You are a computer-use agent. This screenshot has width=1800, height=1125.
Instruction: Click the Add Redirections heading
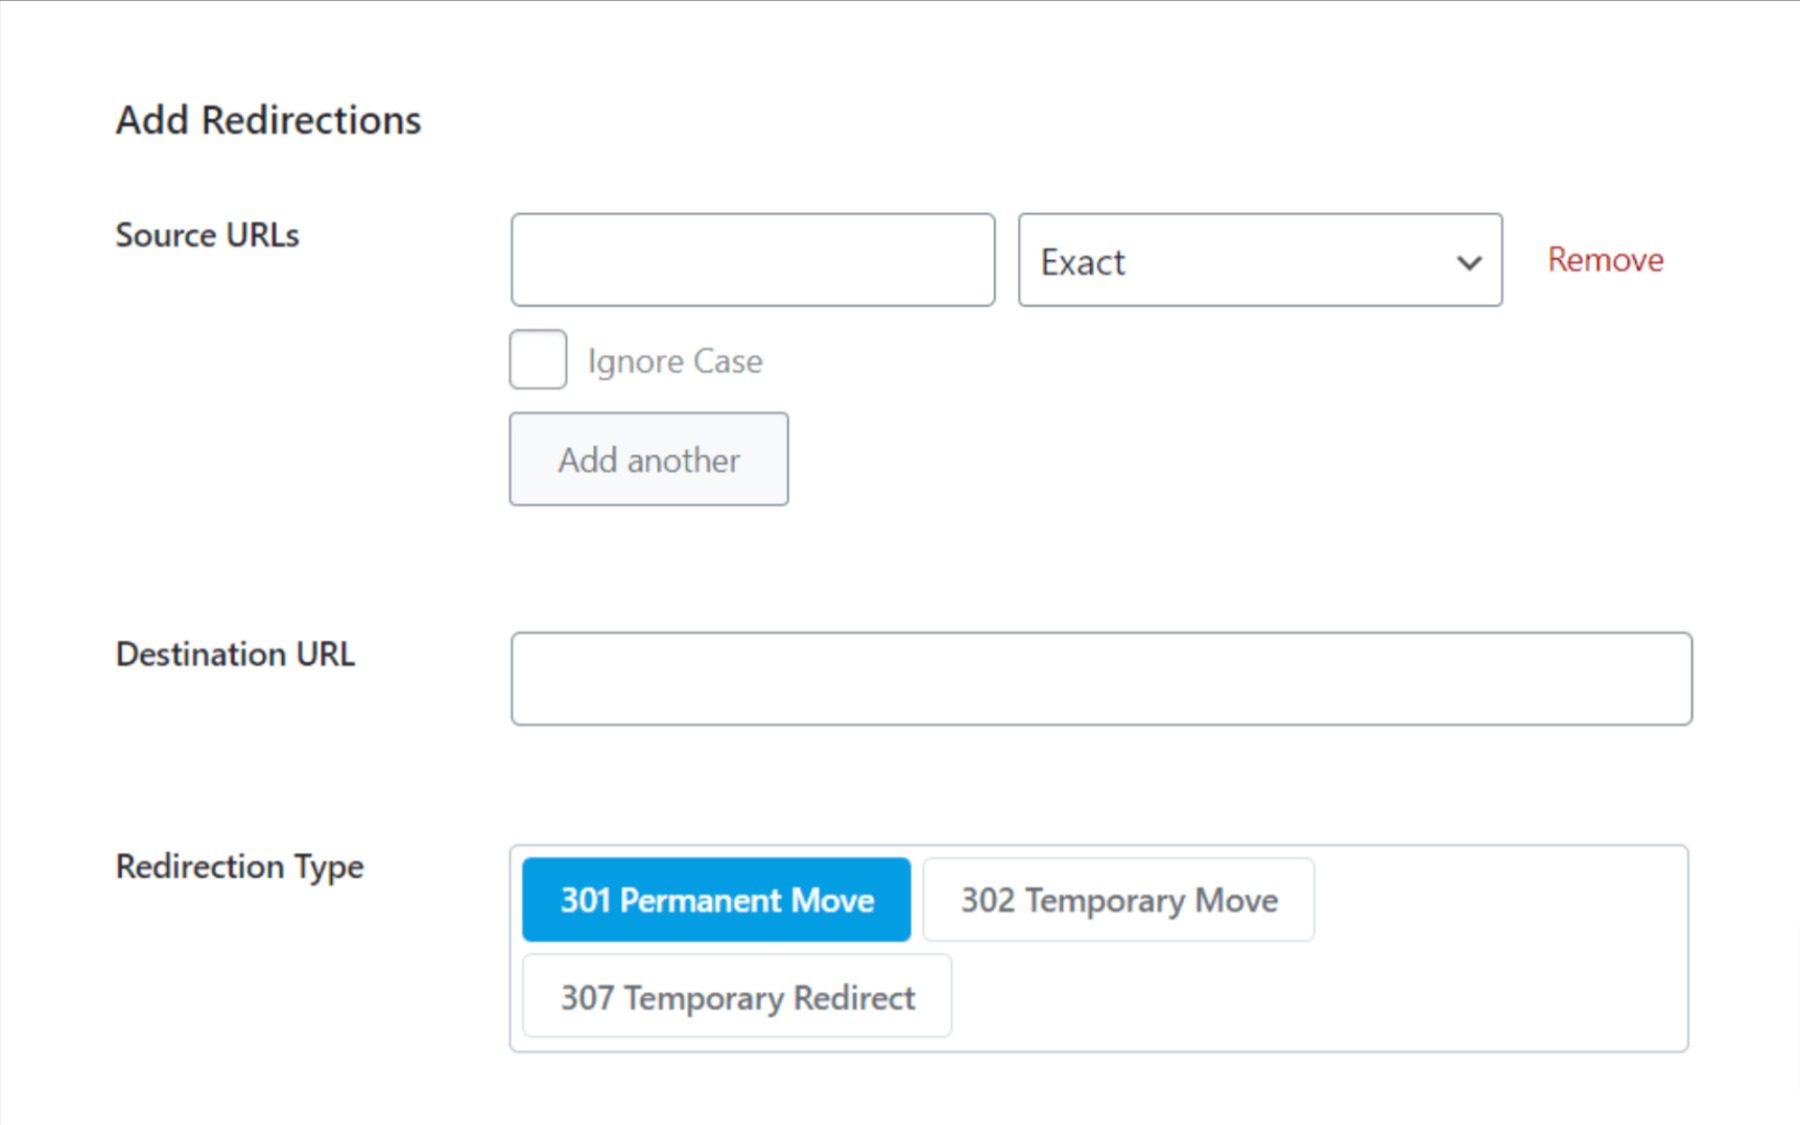tap(268, 120)
